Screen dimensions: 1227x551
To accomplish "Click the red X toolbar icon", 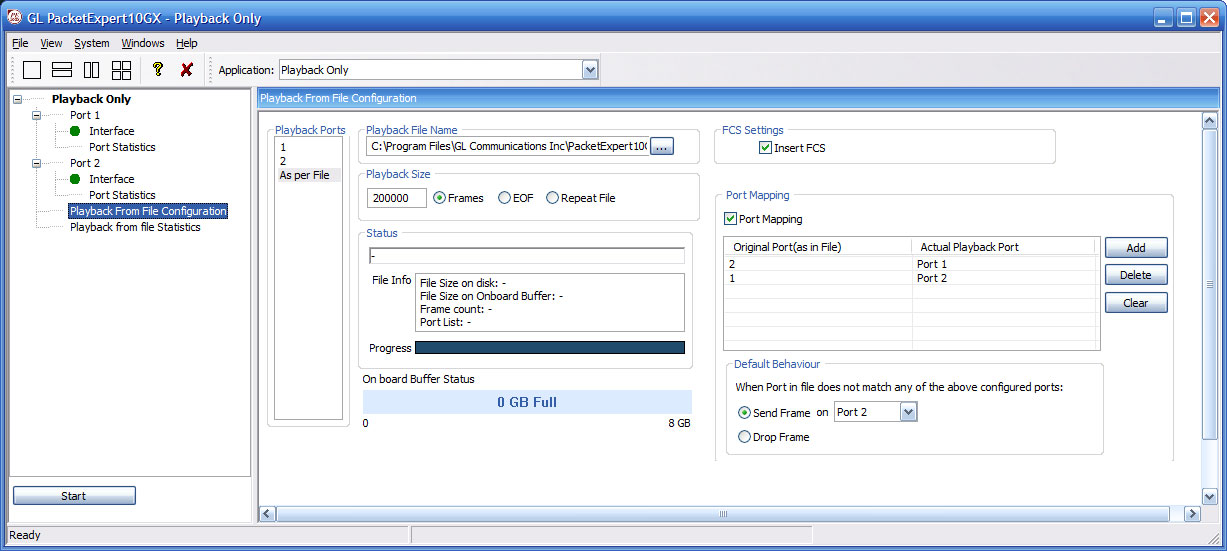I will coord(187,70).
